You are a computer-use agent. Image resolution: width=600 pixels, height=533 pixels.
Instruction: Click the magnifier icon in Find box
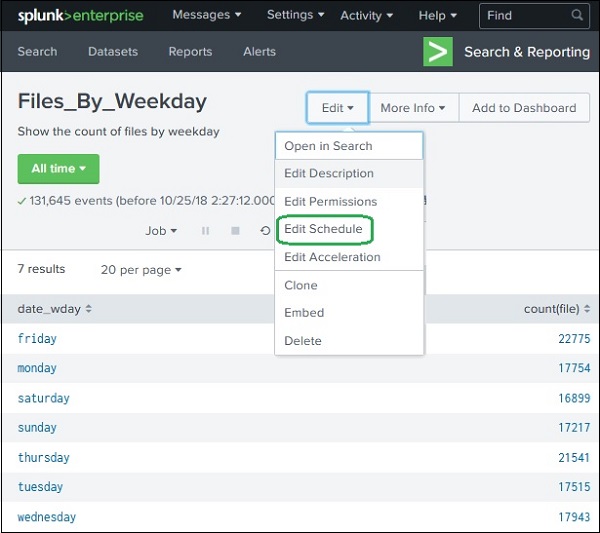click(x=577, y=15)
